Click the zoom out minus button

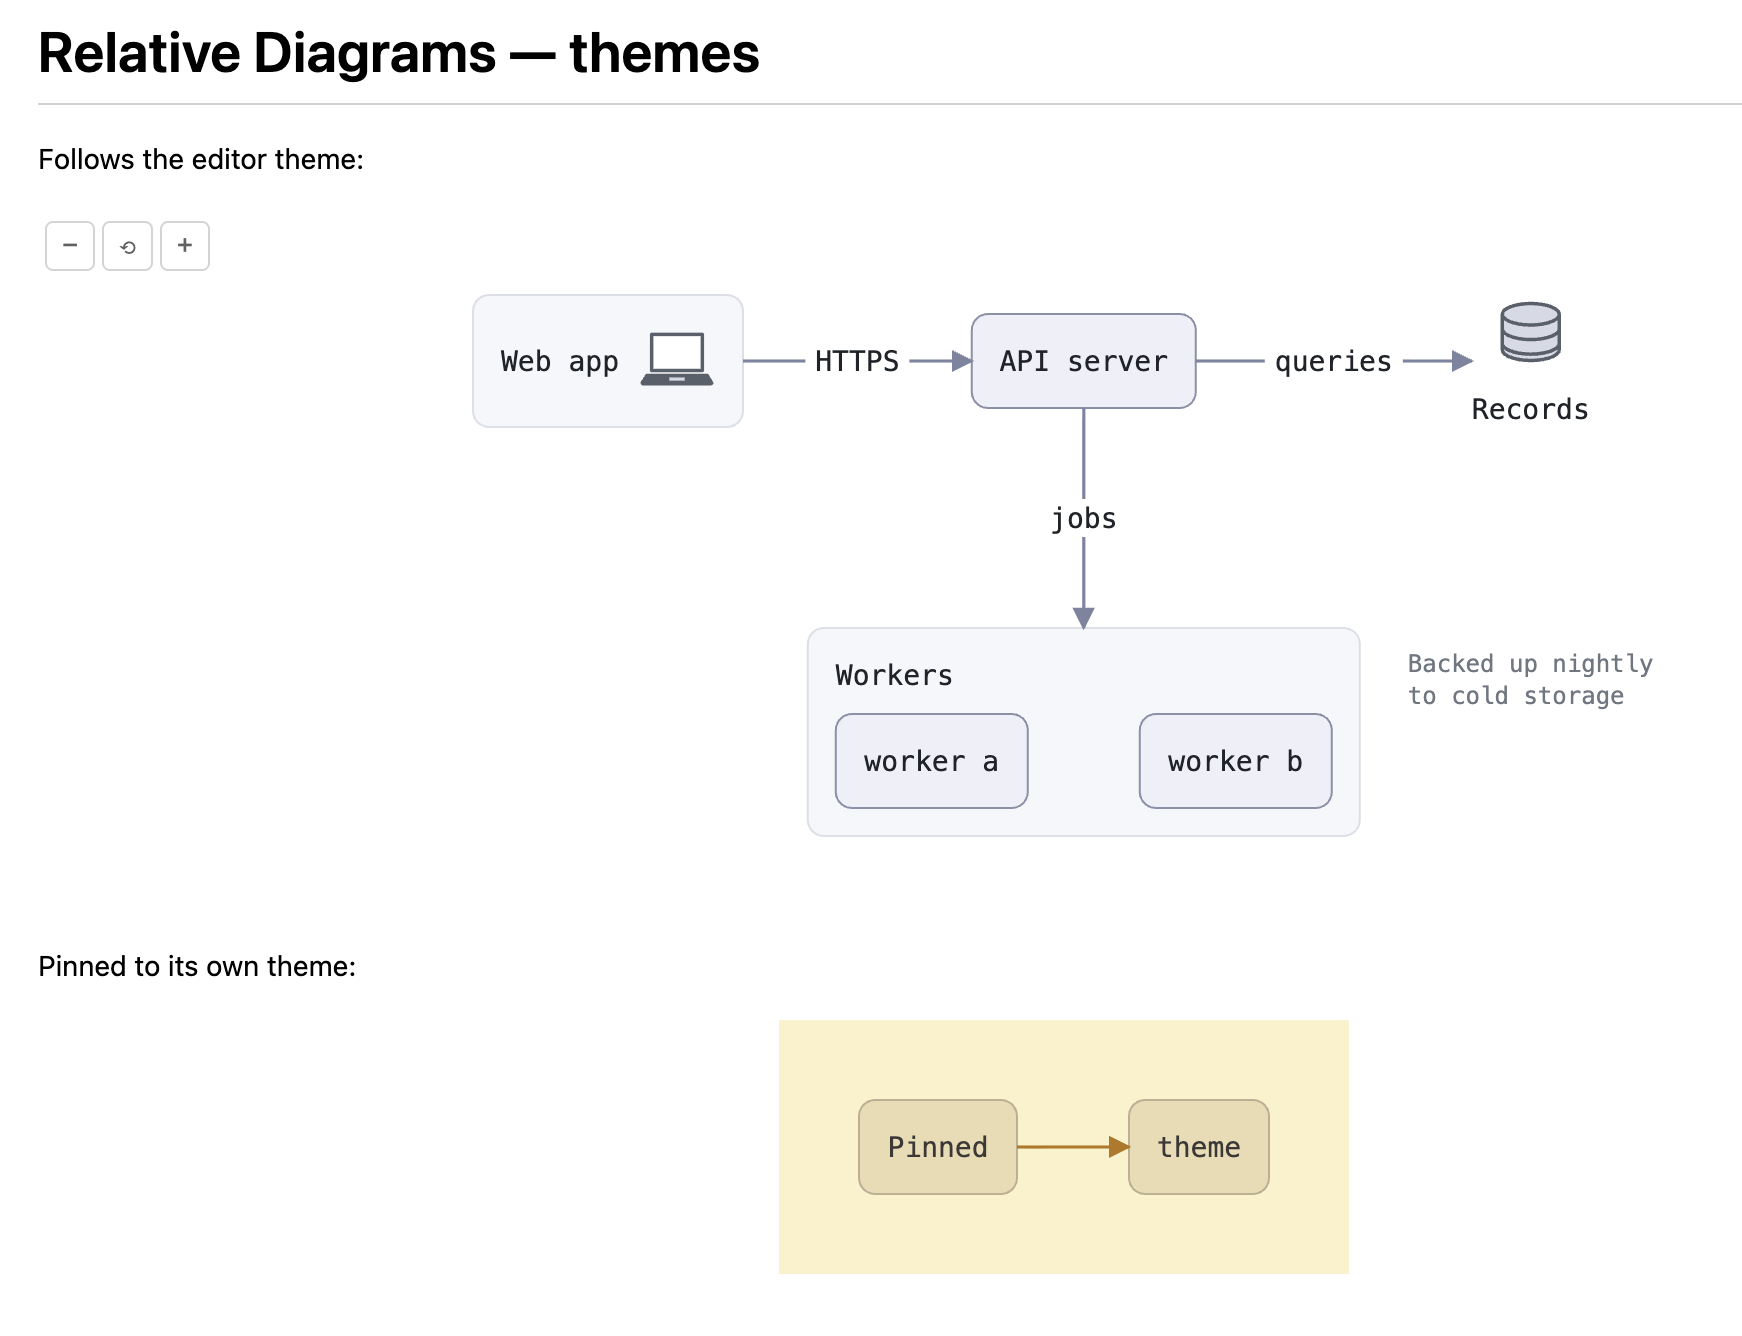pyautogui.click(x=70, y=246)
